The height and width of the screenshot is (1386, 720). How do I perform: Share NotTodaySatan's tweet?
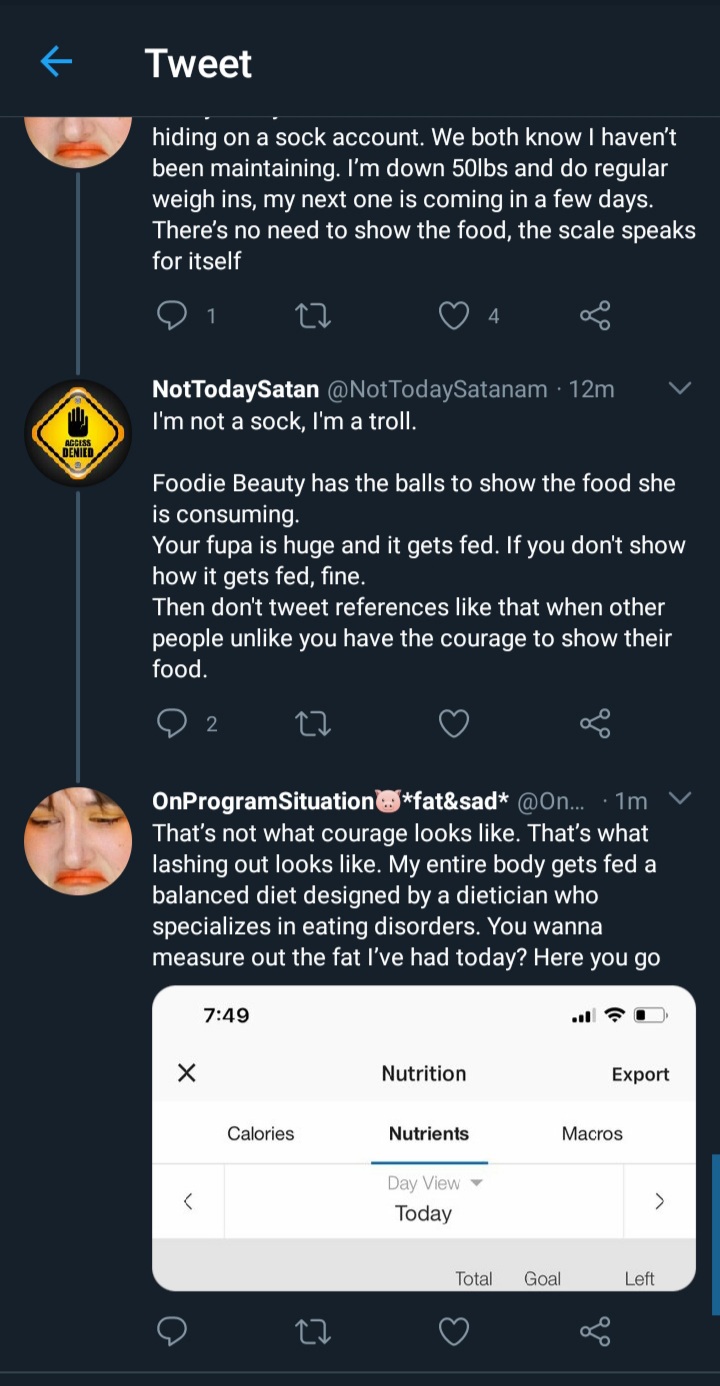(595, 723)
